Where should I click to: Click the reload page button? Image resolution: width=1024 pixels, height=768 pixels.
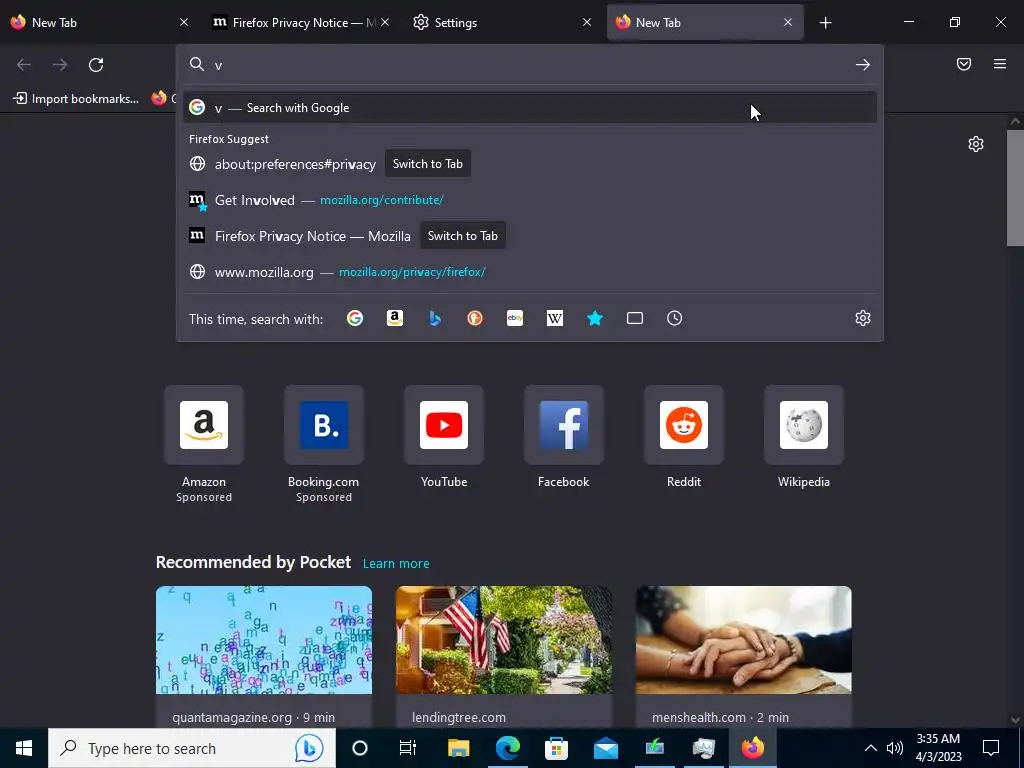[96, 65]
